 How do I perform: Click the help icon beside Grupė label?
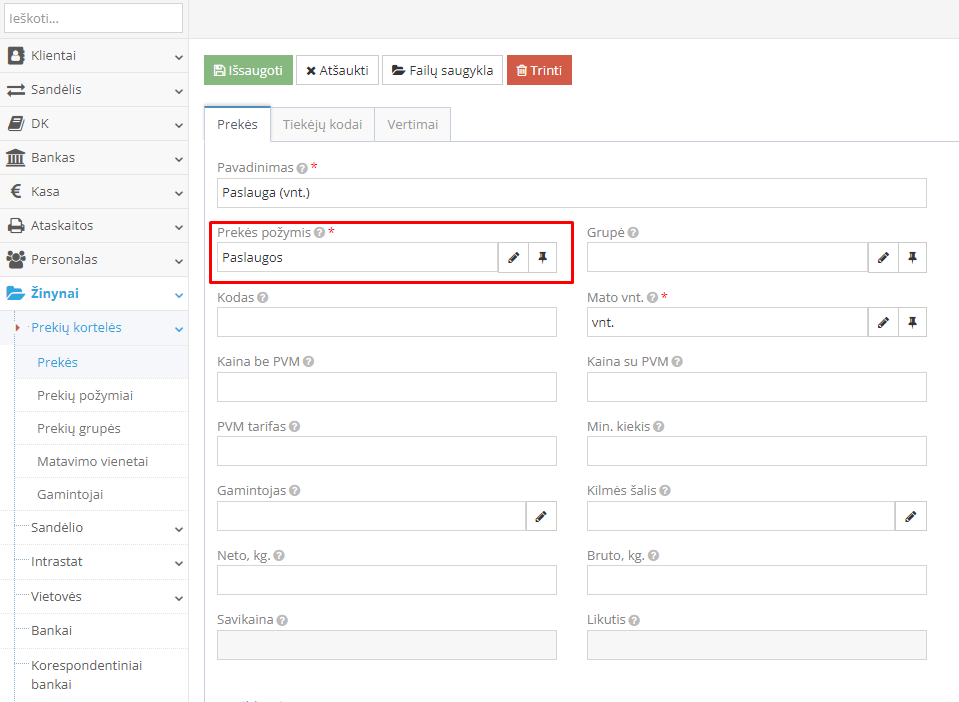coord(633,233)
